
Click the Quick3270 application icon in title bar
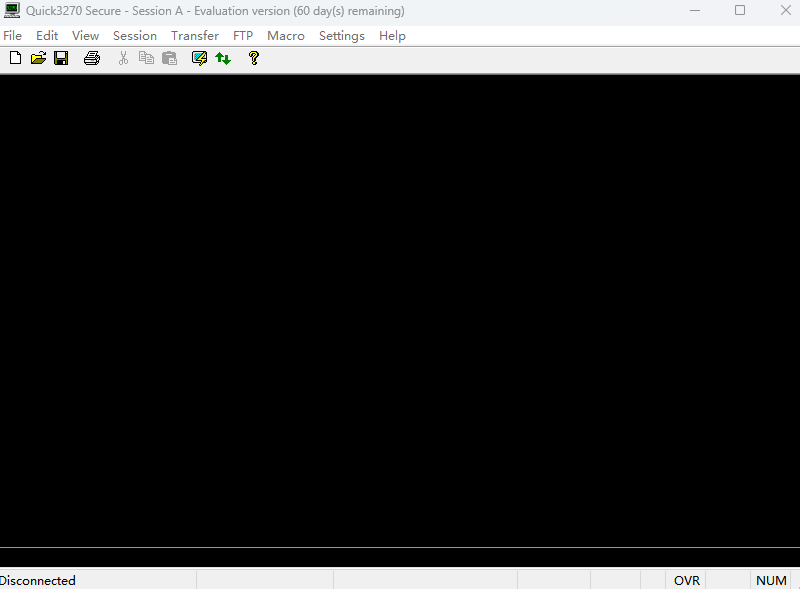point(12,10)
